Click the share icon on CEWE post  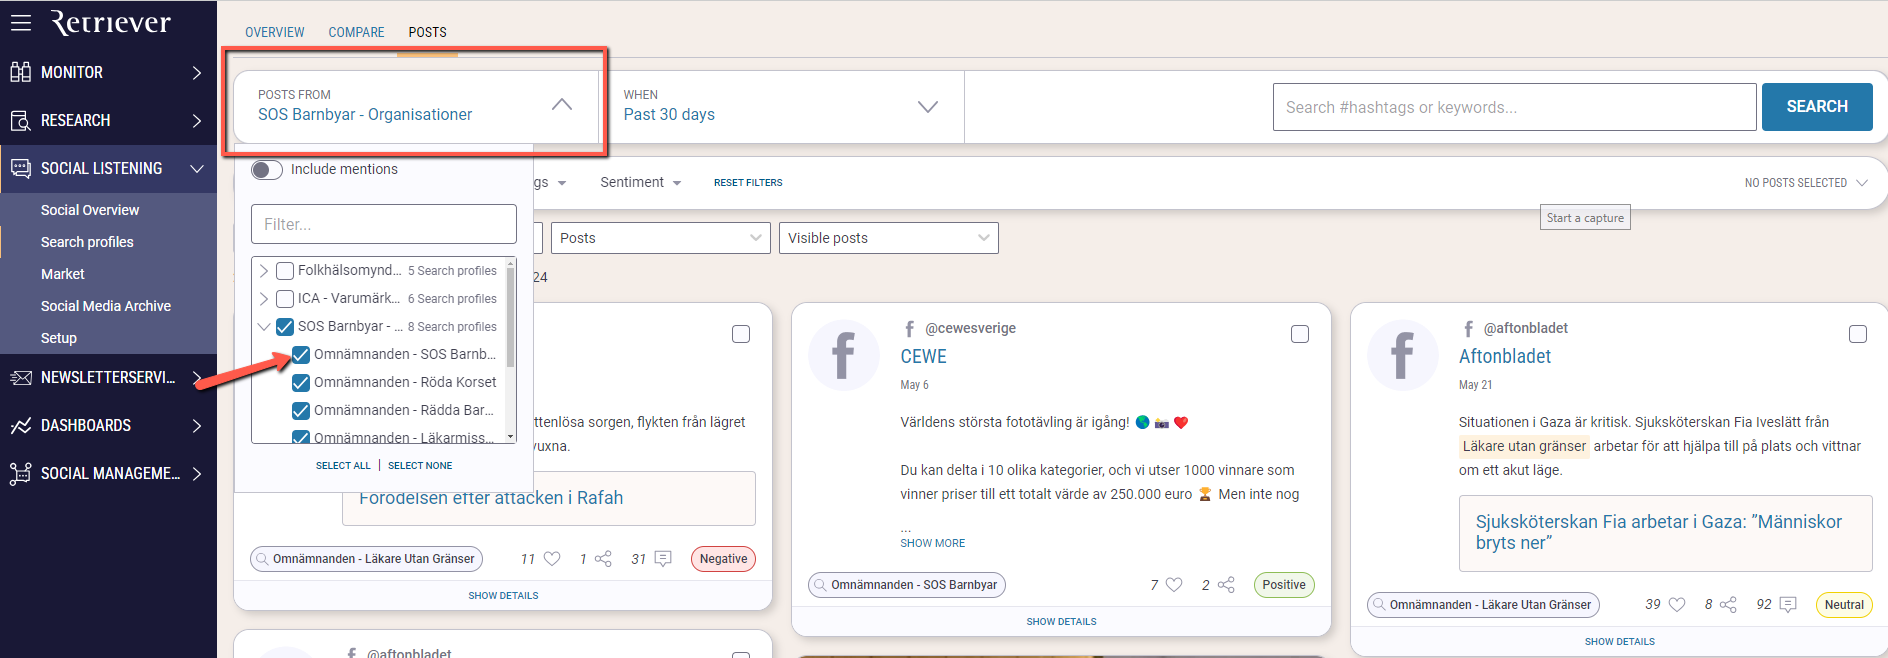pyautogui.click(x=1226, y=585)
